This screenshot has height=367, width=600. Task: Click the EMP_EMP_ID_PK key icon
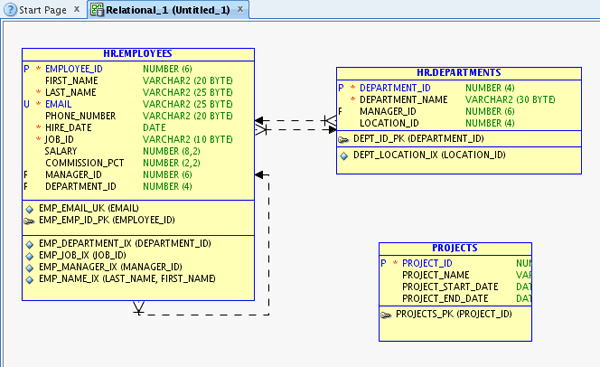click(x=29, y=221)
